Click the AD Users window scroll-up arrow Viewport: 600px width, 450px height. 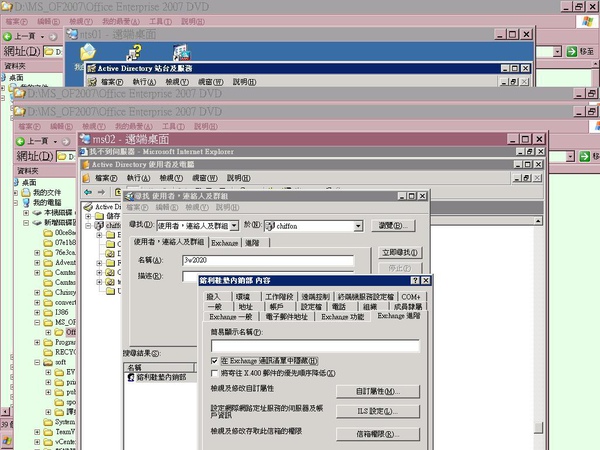(x=538, y=221)
